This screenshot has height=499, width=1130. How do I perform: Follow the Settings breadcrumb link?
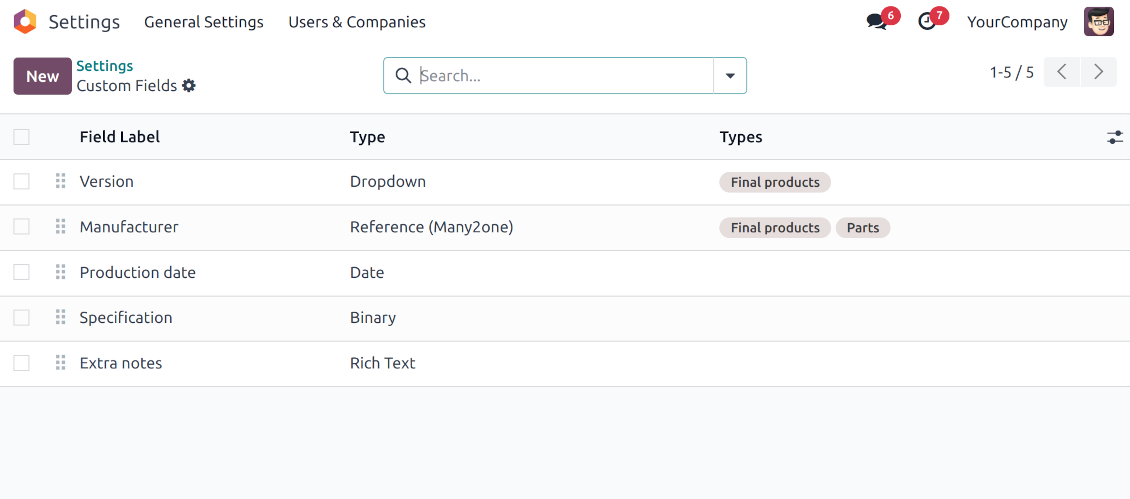click(x=104, y=66)
